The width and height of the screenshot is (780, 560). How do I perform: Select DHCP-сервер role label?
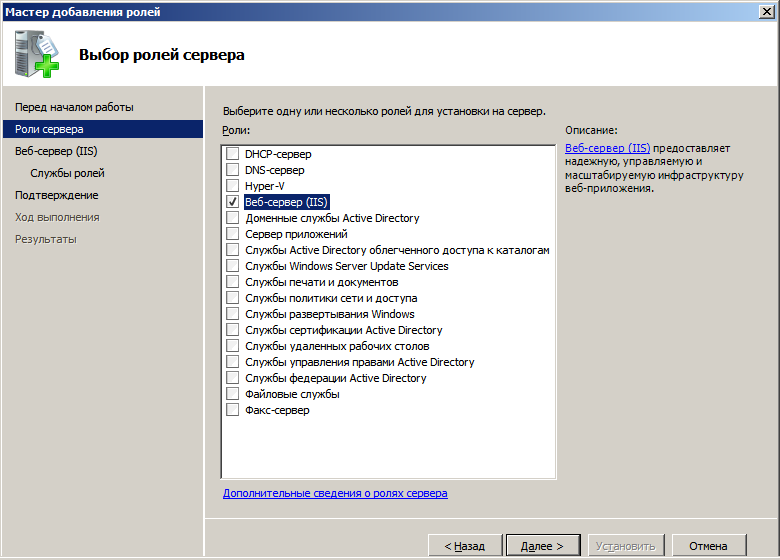pyautogui.click(x=278, y=154)
